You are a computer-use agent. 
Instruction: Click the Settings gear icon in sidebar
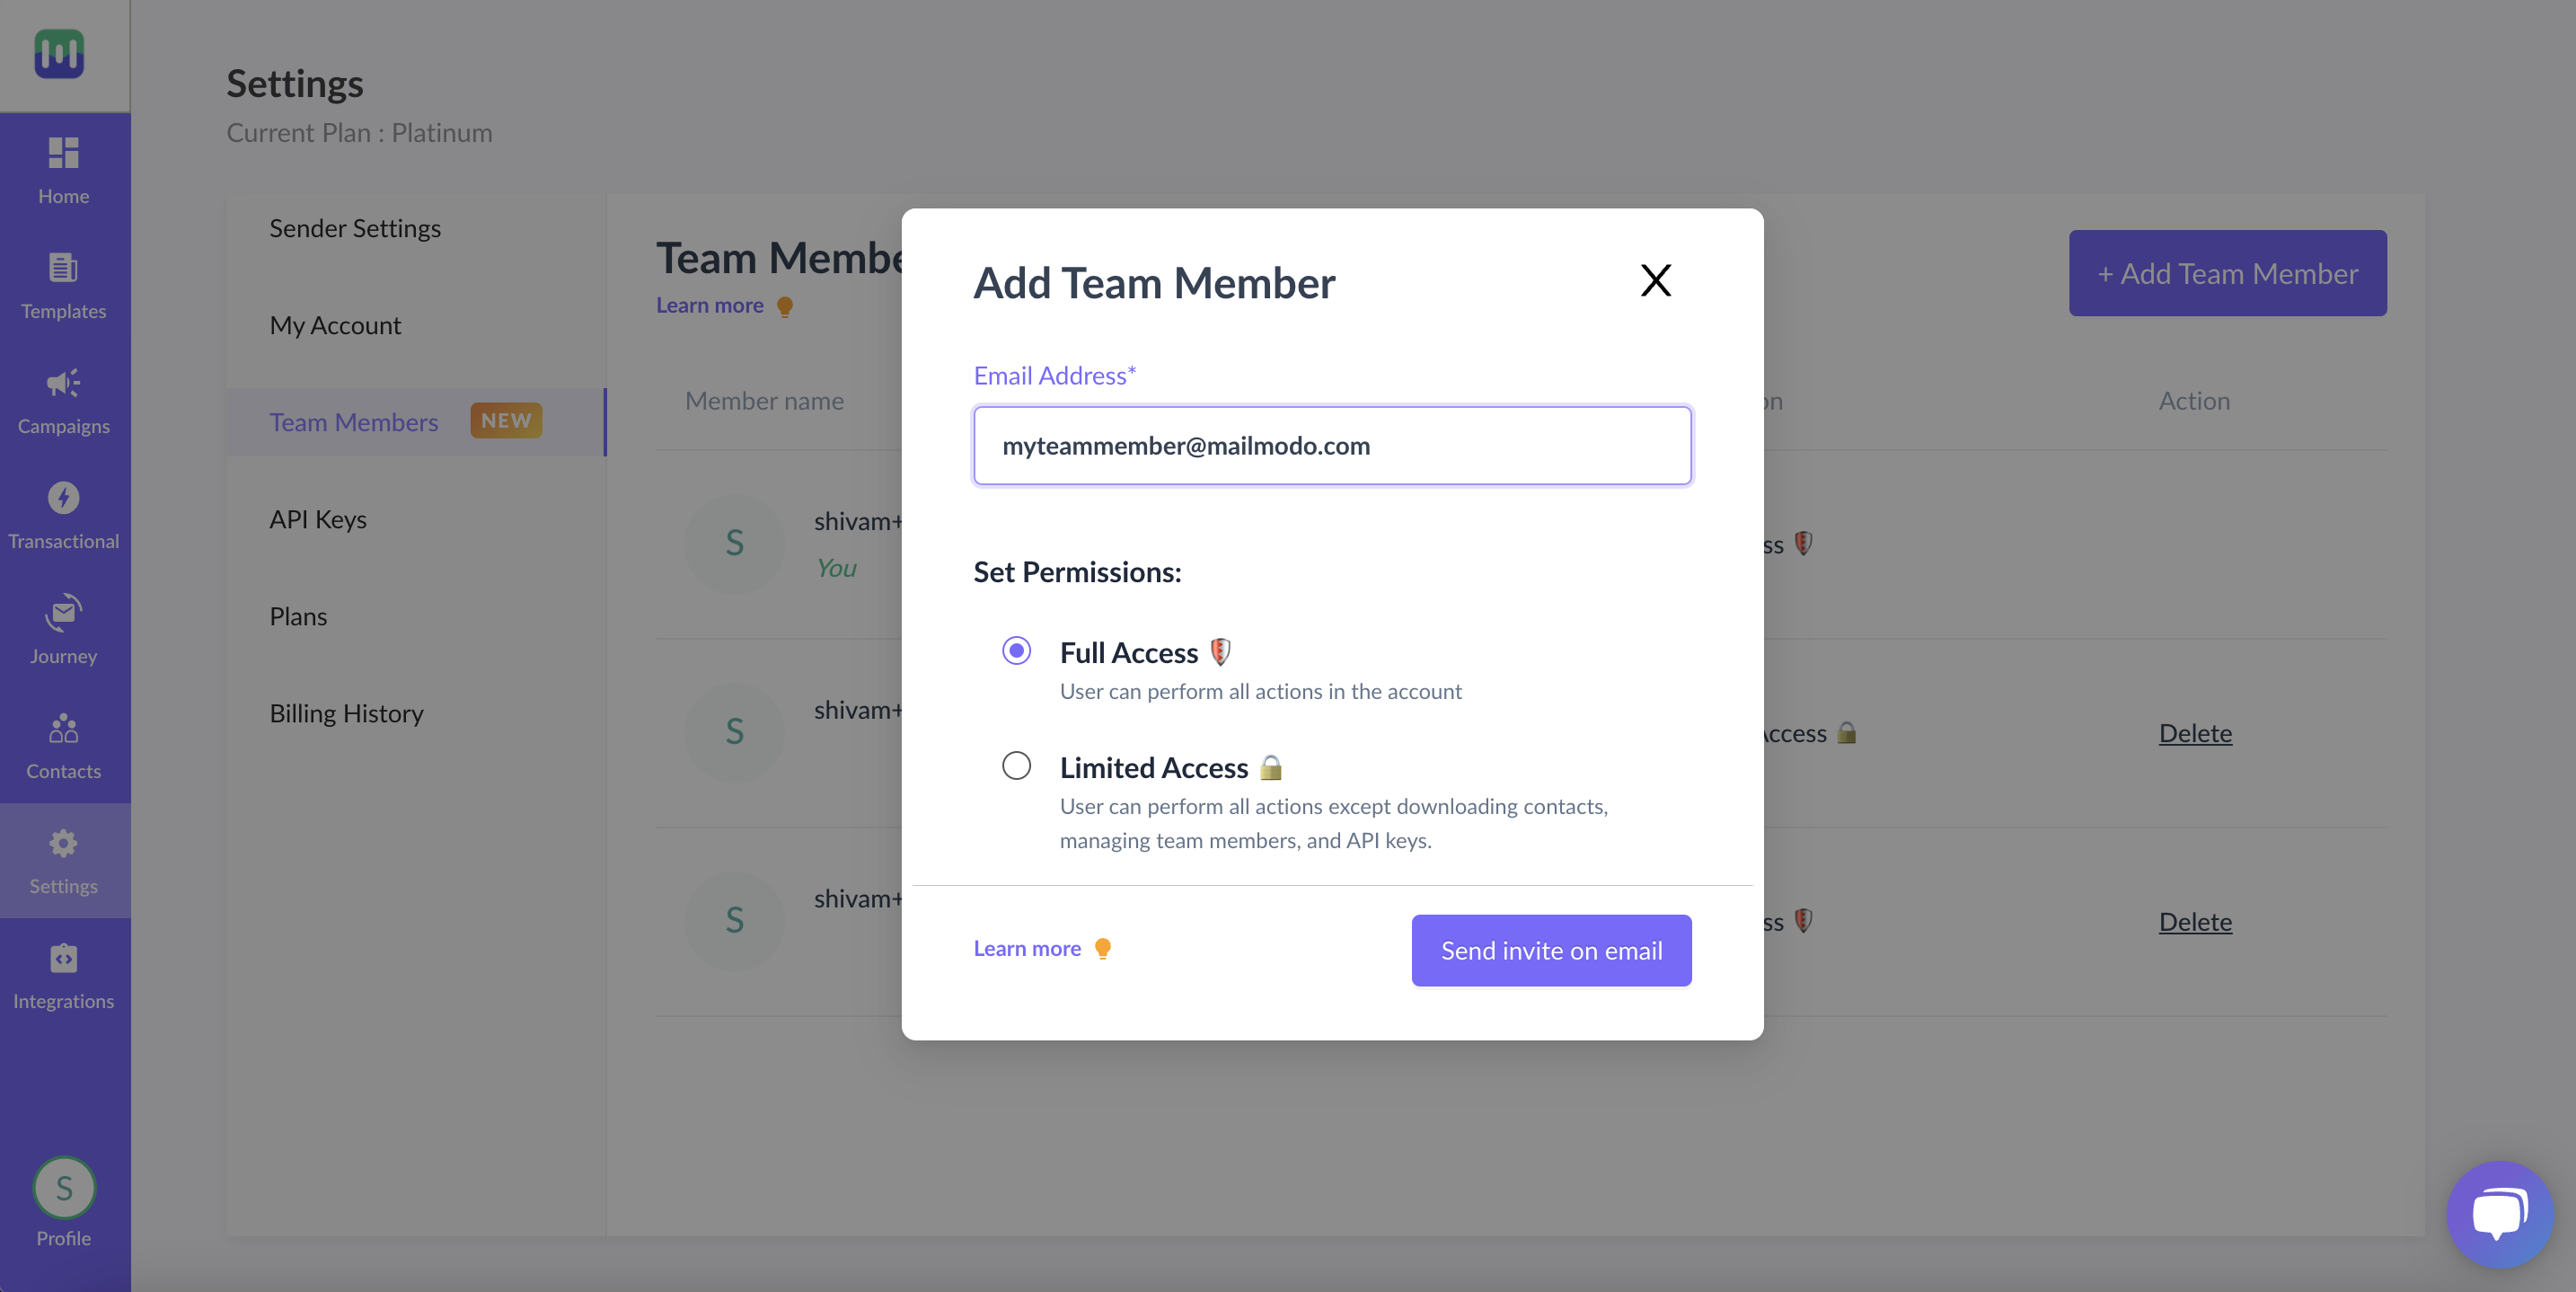click(63, 842)
